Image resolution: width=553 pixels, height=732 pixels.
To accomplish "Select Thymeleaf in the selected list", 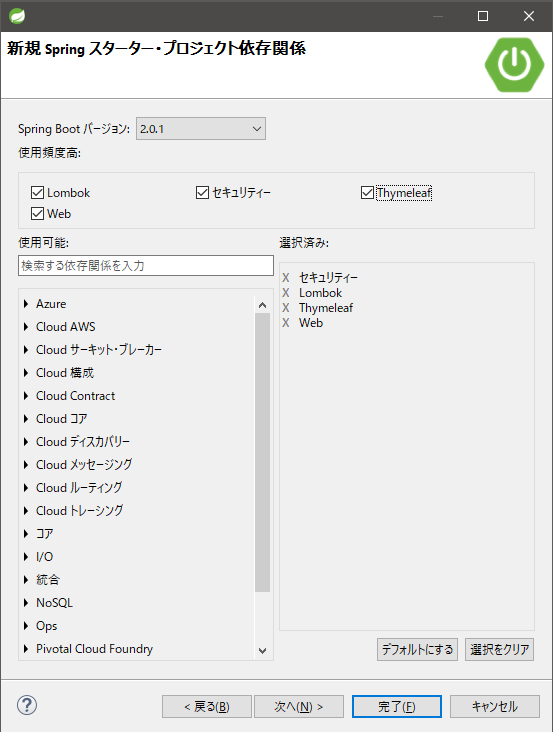I will (x=326, y=308).
